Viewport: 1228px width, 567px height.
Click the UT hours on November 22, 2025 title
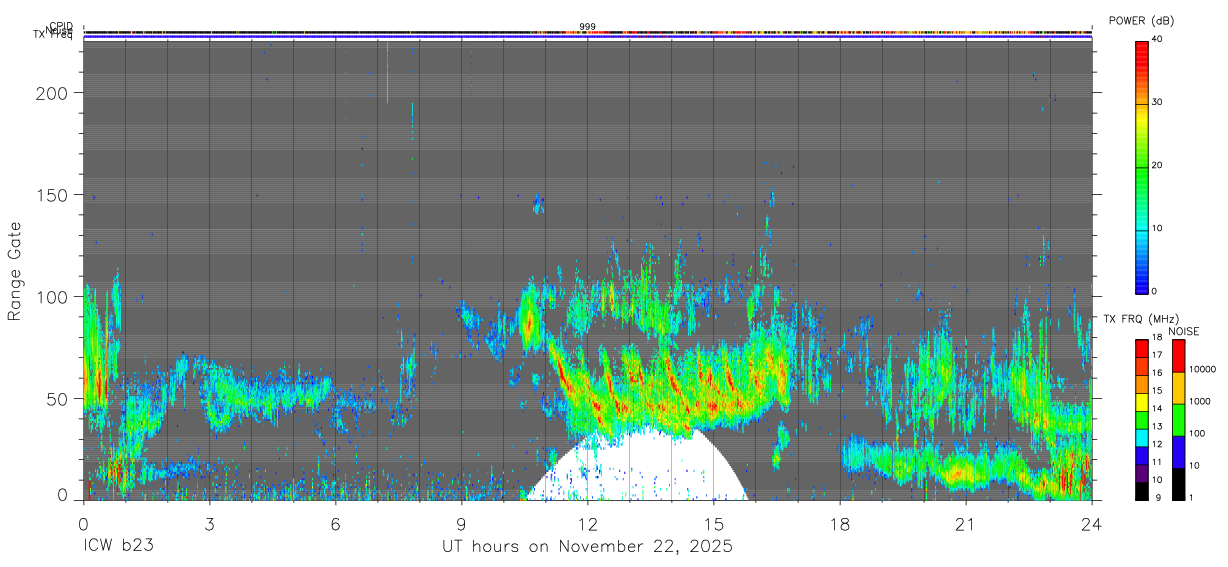[588, 547]
